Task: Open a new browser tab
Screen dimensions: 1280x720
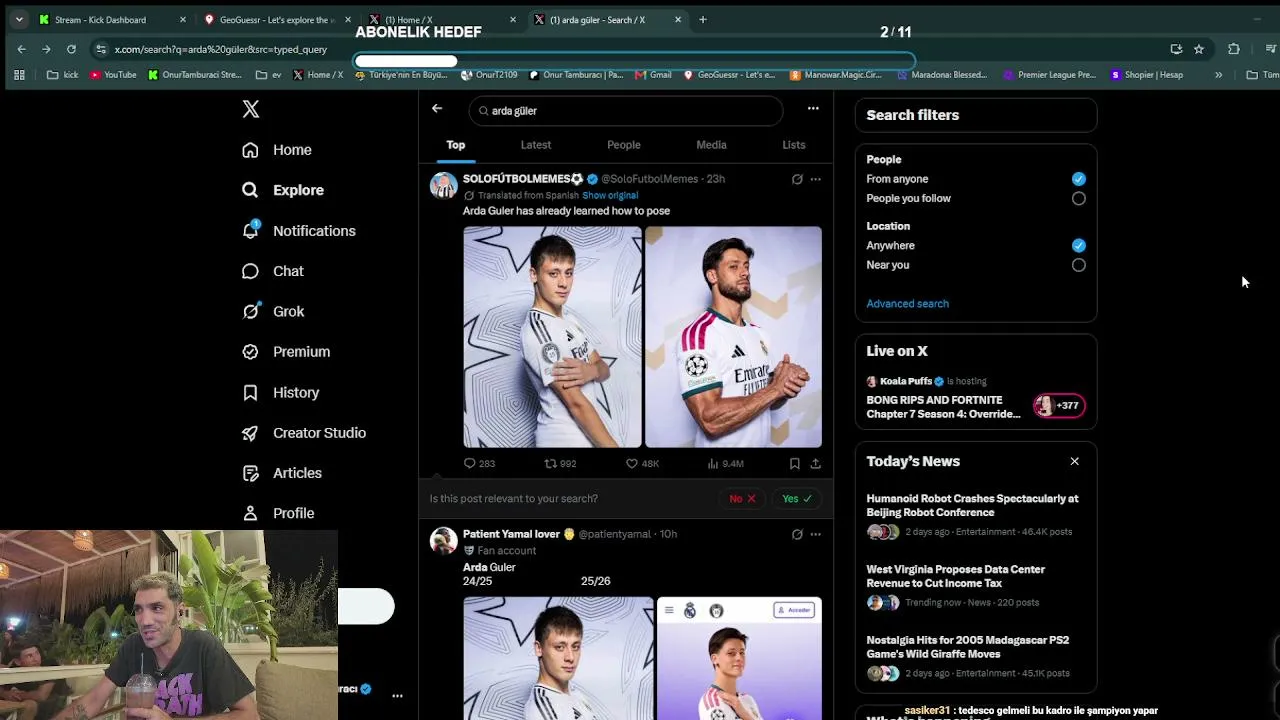Action: [x=703, y=19]
